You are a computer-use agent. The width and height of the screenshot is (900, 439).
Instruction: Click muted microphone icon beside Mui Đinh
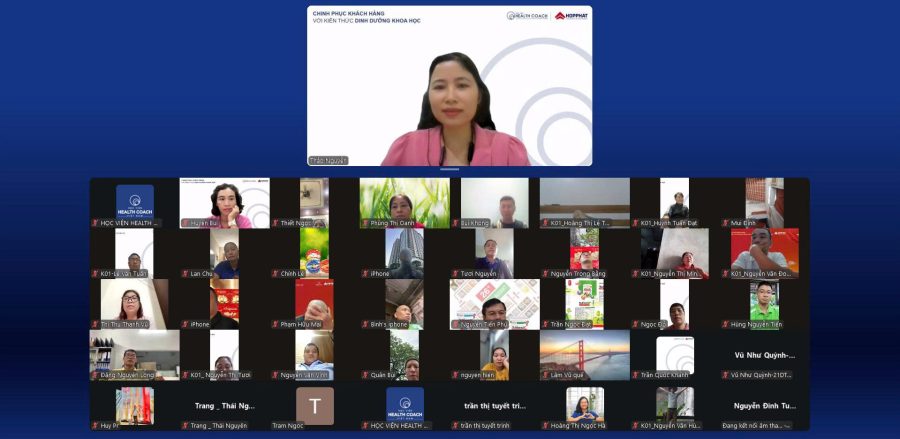[726, 223]
